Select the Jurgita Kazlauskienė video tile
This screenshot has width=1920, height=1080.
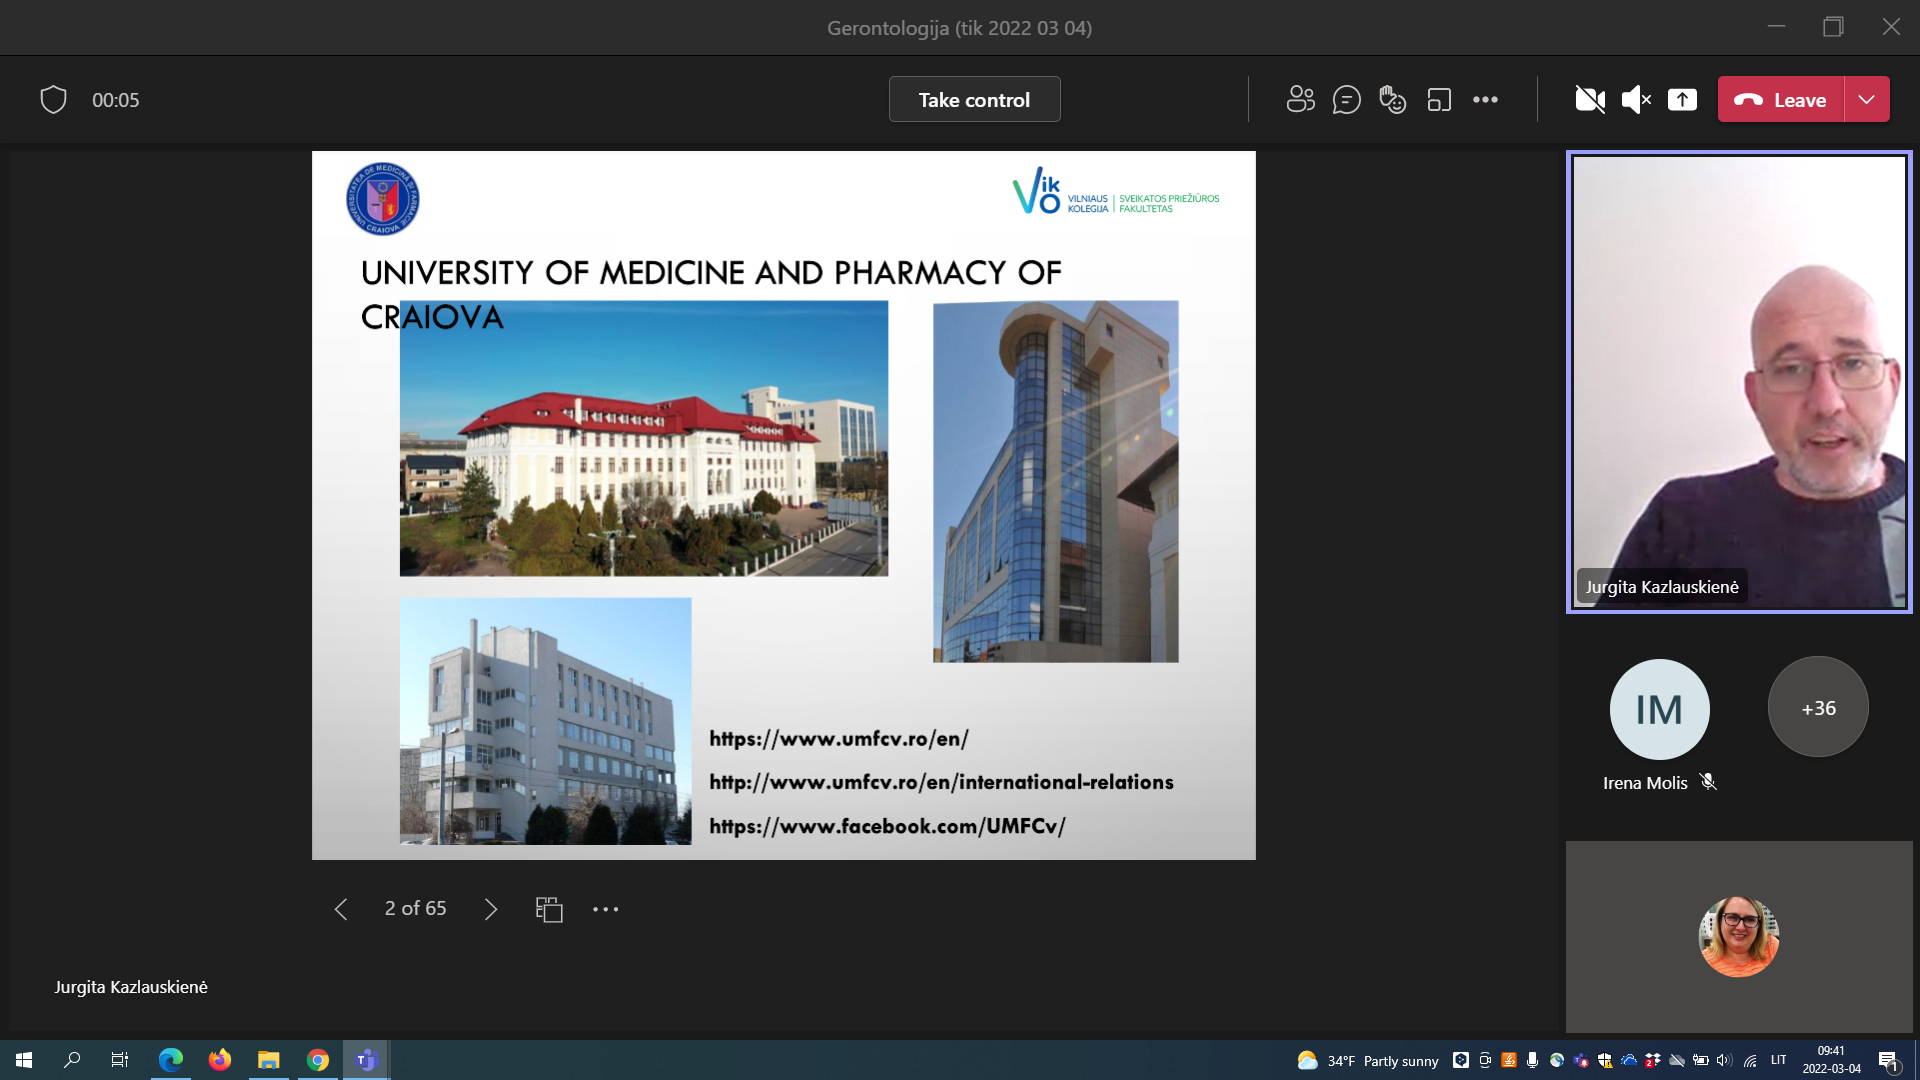point(1738,381)
